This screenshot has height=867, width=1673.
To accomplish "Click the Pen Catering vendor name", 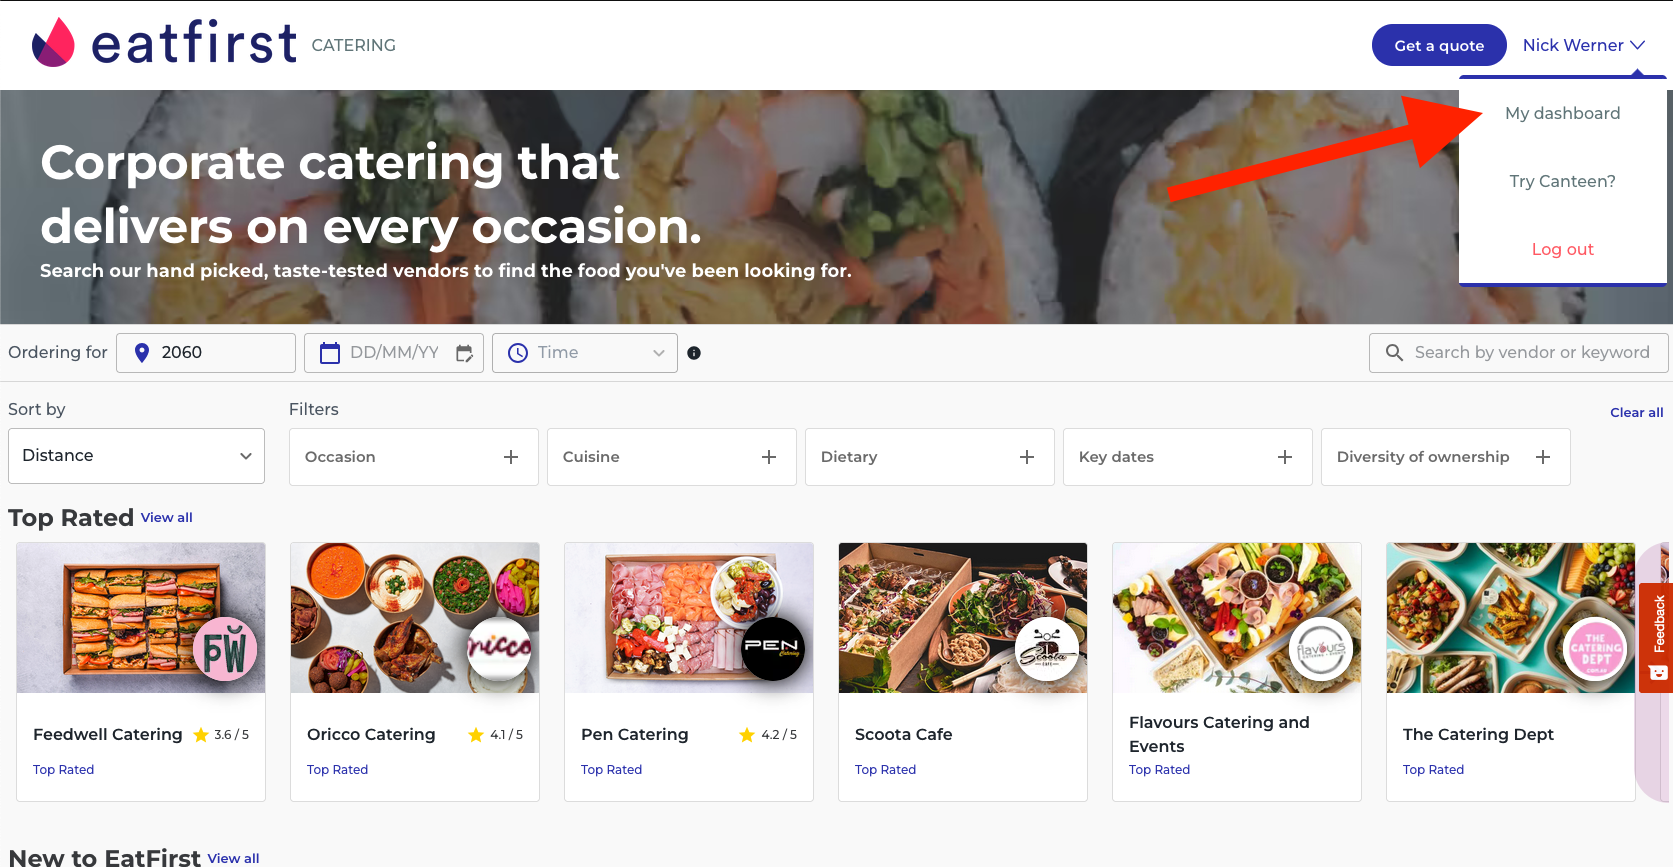I will pos(635,734).
